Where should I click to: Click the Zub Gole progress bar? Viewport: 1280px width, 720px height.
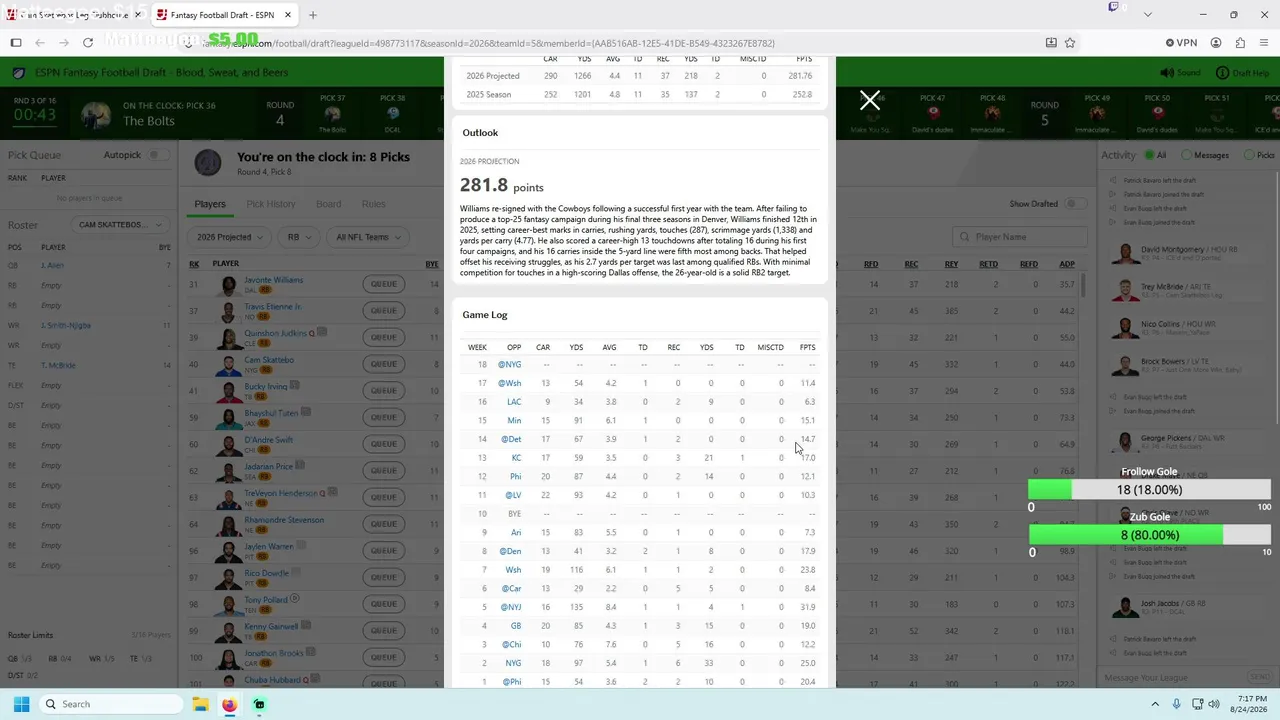1150,535
